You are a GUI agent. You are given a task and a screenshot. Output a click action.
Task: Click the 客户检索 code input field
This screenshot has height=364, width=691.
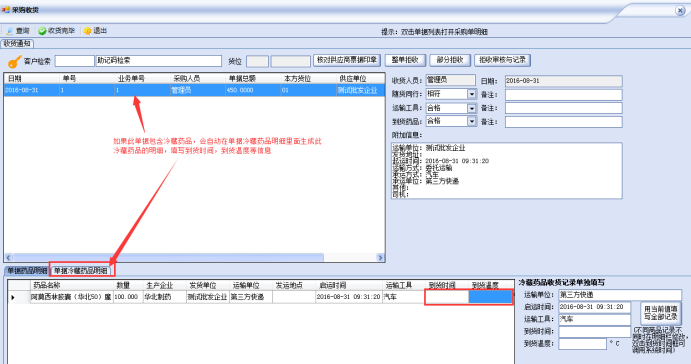click(74, 61)
